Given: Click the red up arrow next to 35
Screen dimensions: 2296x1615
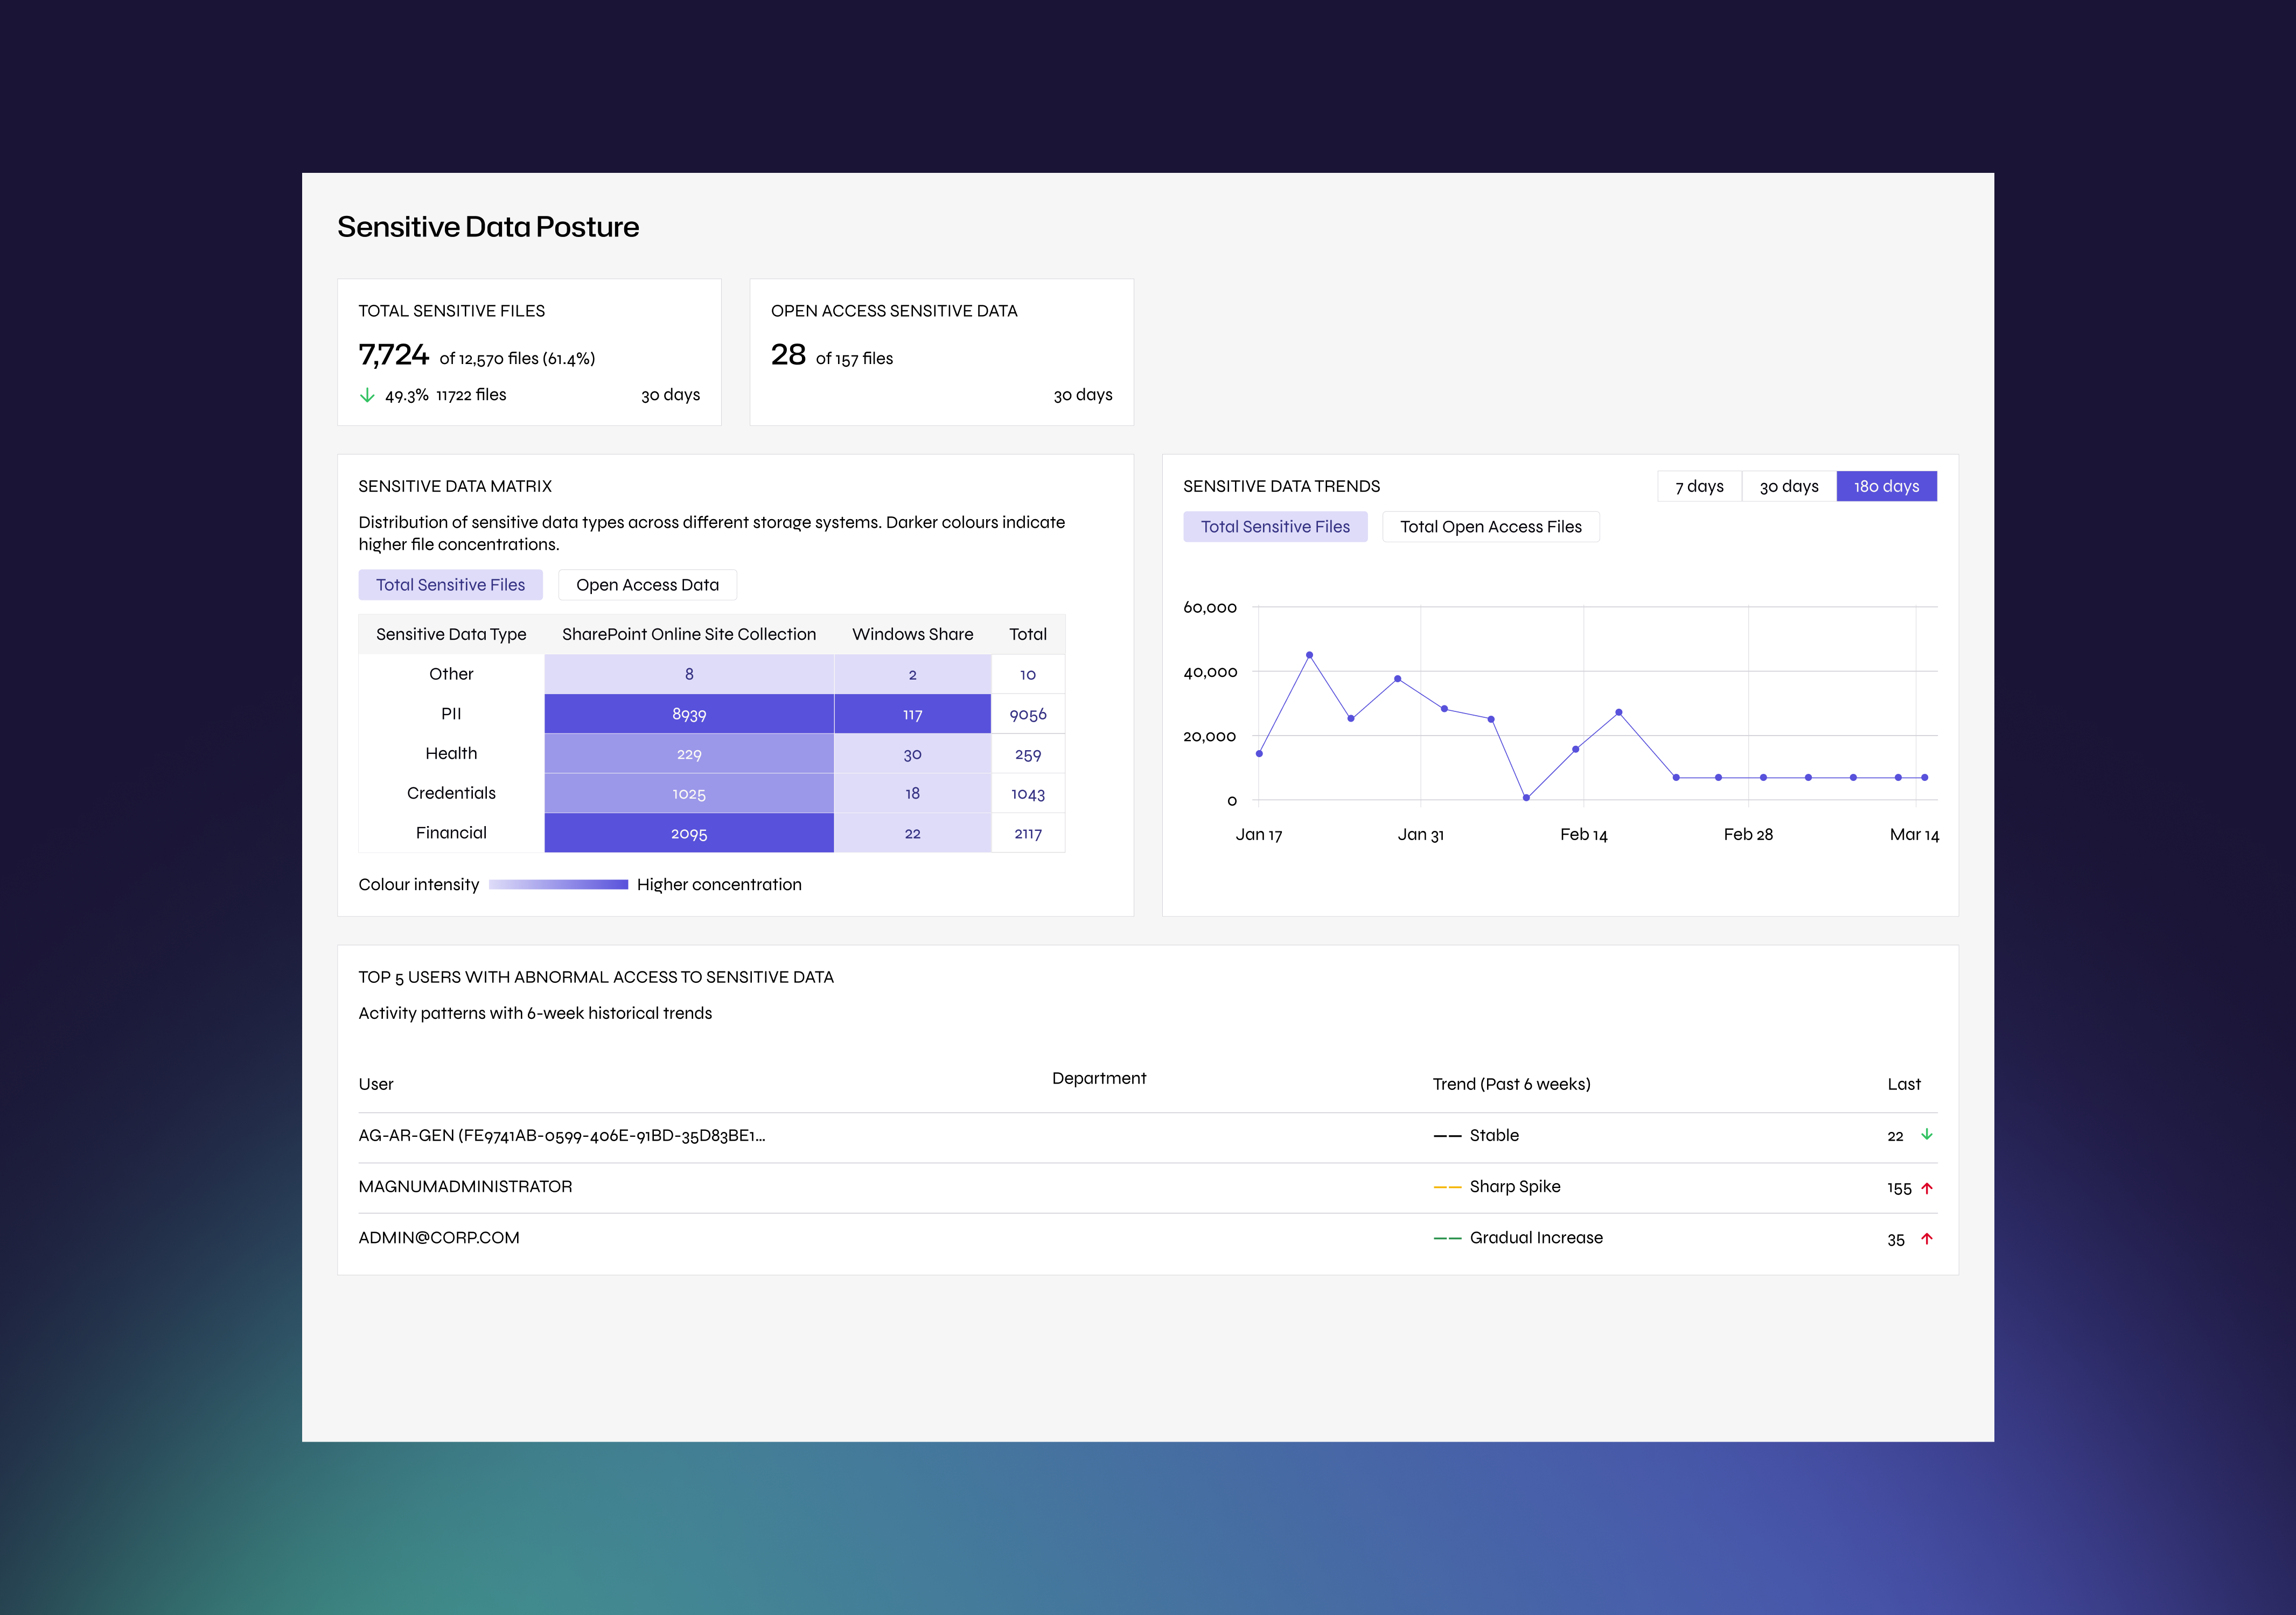Looking at the screenshot, I should [x=1927, y=1239].
